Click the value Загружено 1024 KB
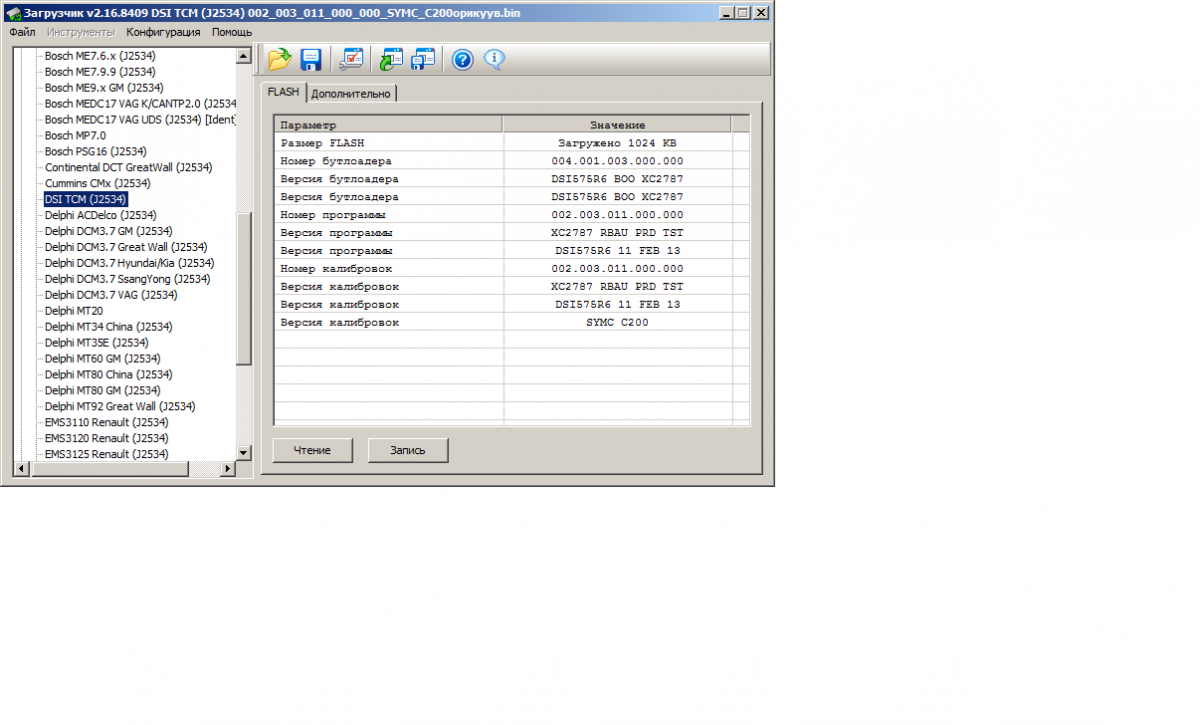Image resolution: width=1200 pixels, height=725 pixels. (617, 142)
